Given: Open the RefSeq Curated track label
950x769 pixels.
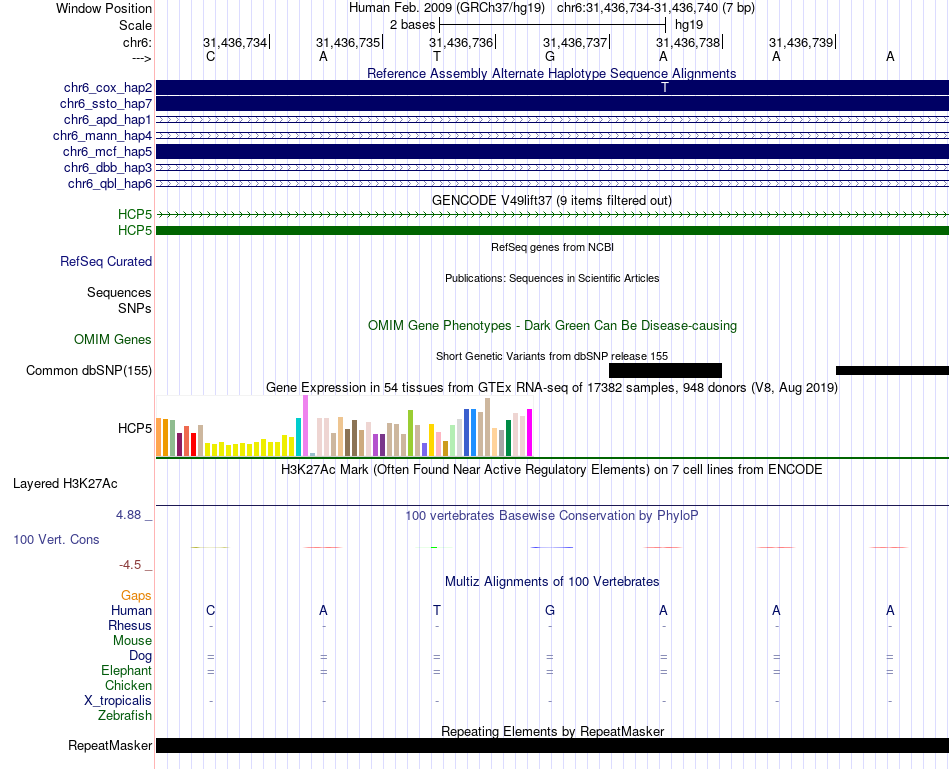Looking at the screenshot, I should (x=105, y=261).
